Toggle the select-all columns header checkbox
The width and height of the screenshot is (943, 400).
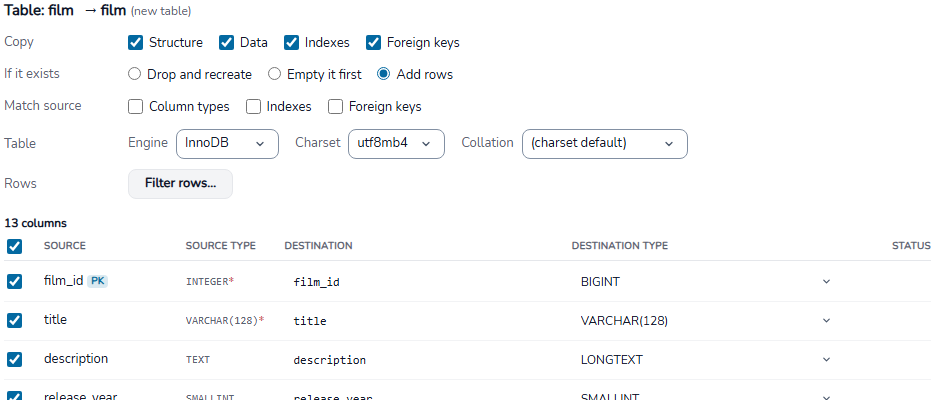click(14, 246)
